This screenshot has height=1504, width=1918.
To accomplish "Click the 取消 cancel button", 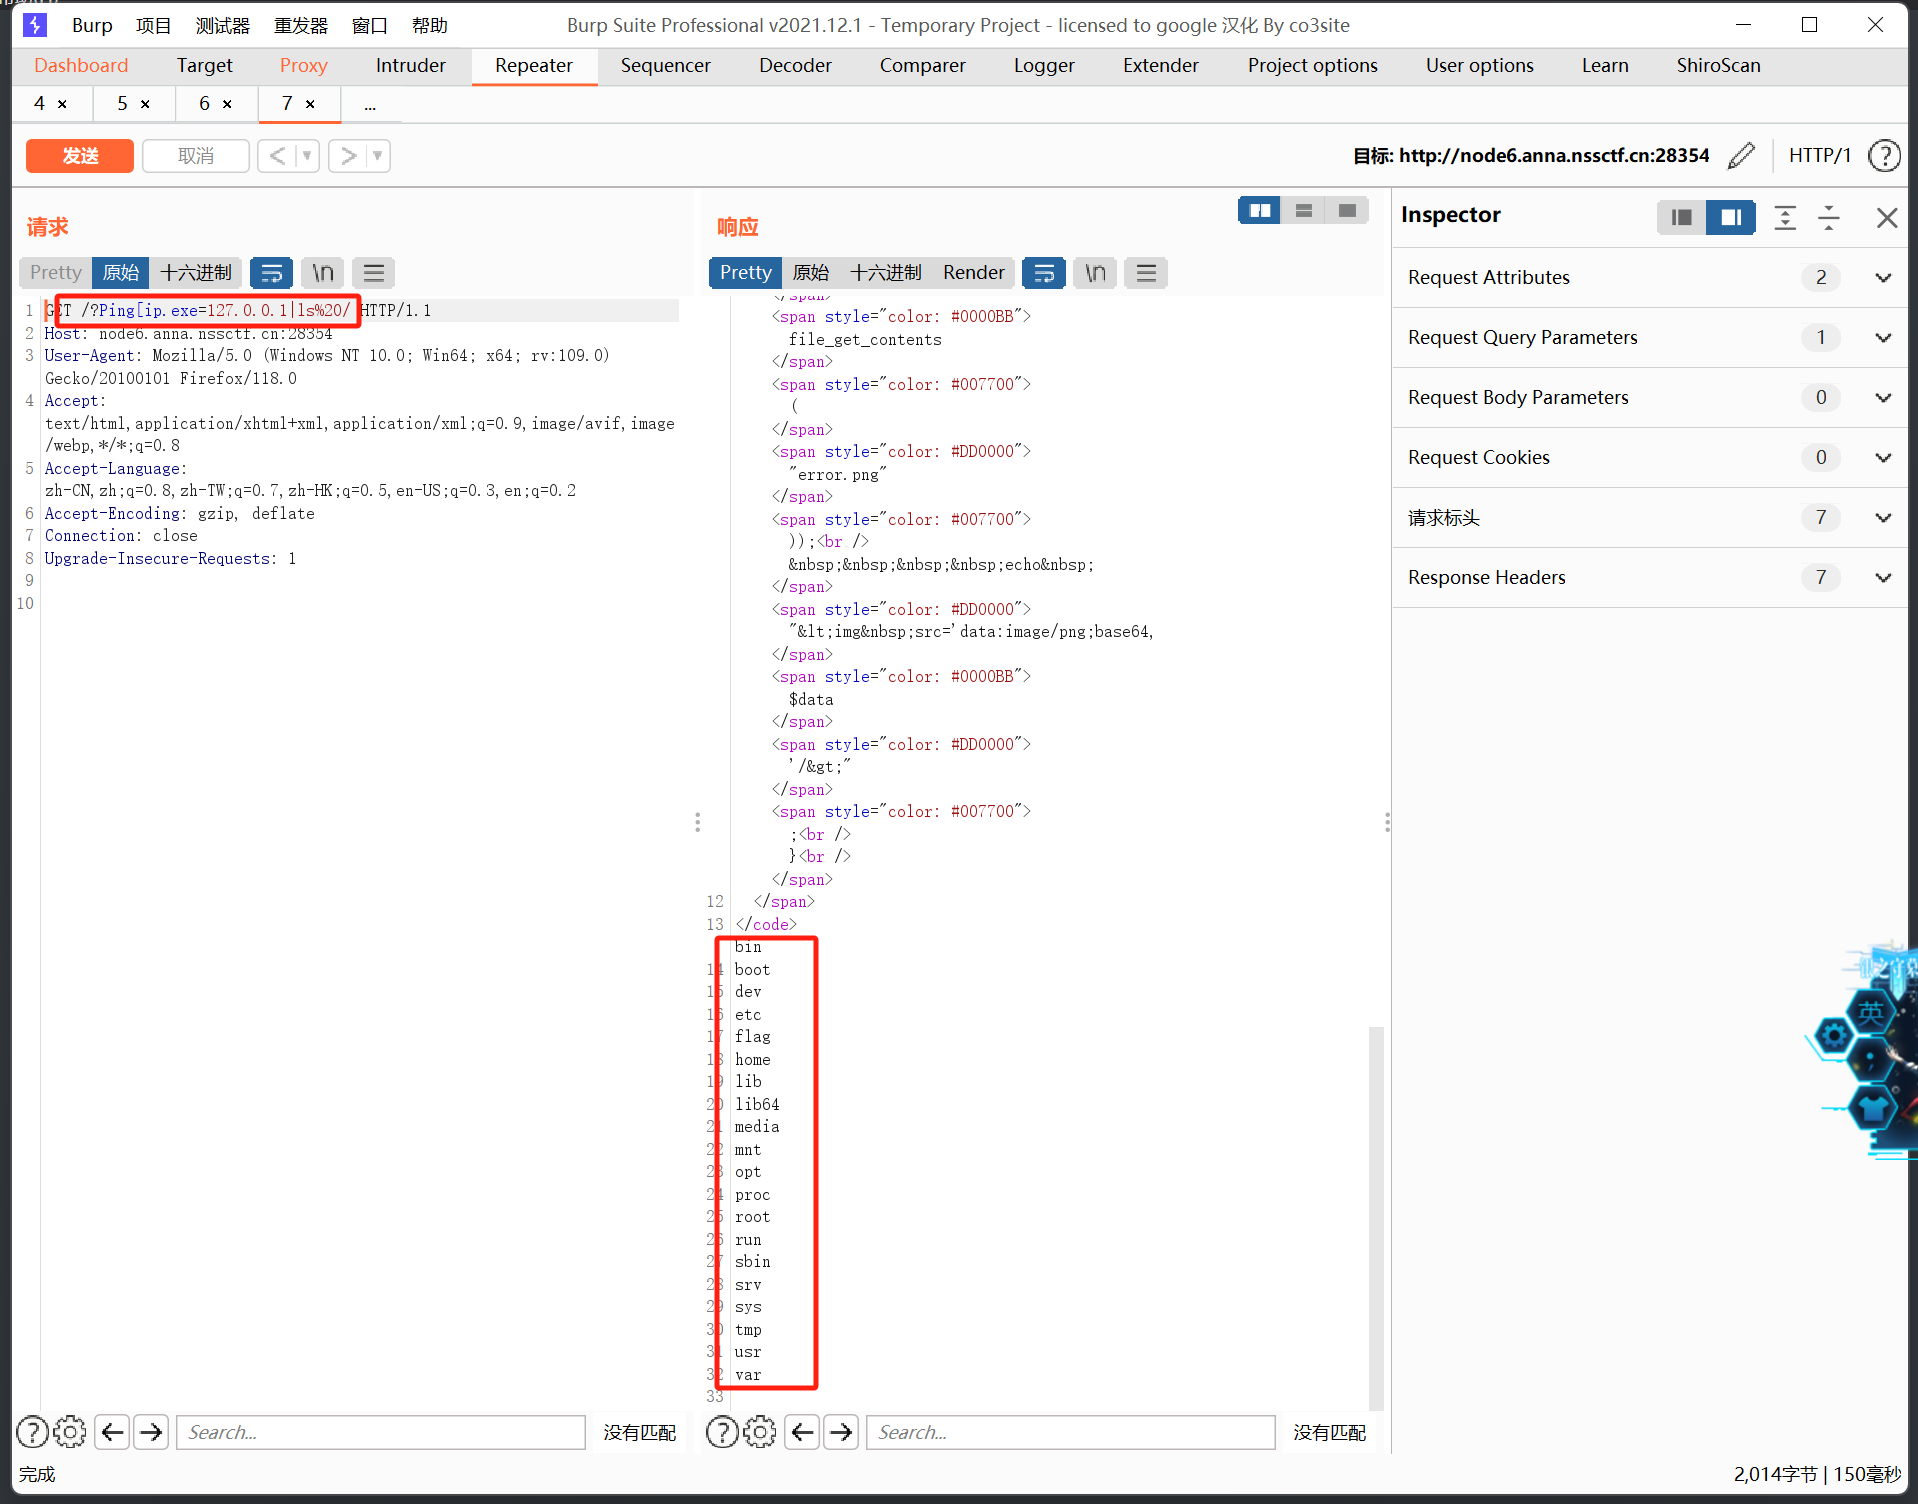I will pyautogui.click(x=195, y=155).
